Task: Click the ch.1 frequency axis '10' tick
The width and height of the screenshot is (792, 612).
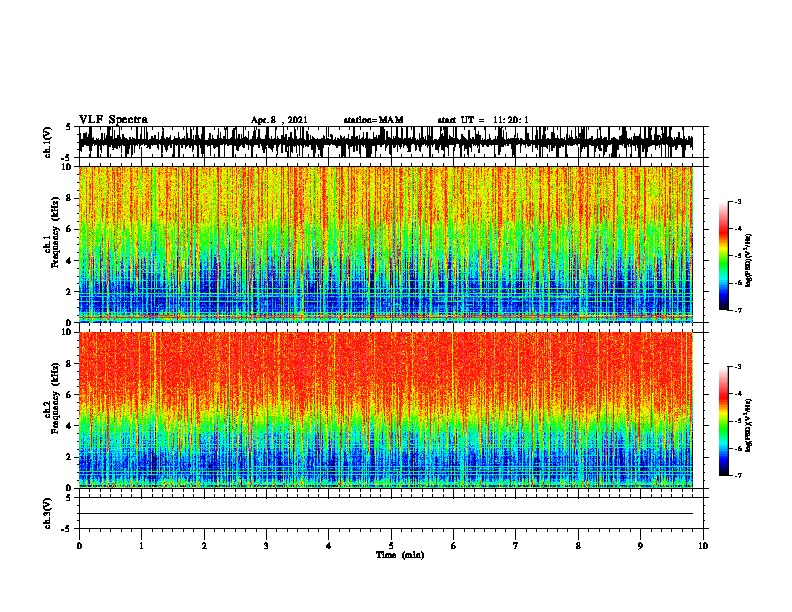Action: coord(68,167)
